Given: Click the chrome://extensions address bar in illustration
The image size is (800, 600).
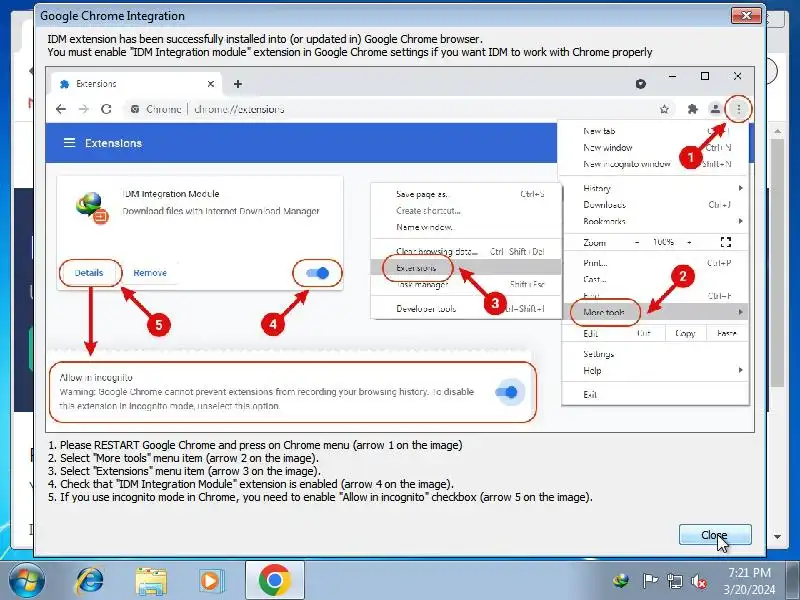Looking at the screenshot, I should point(239,109).
